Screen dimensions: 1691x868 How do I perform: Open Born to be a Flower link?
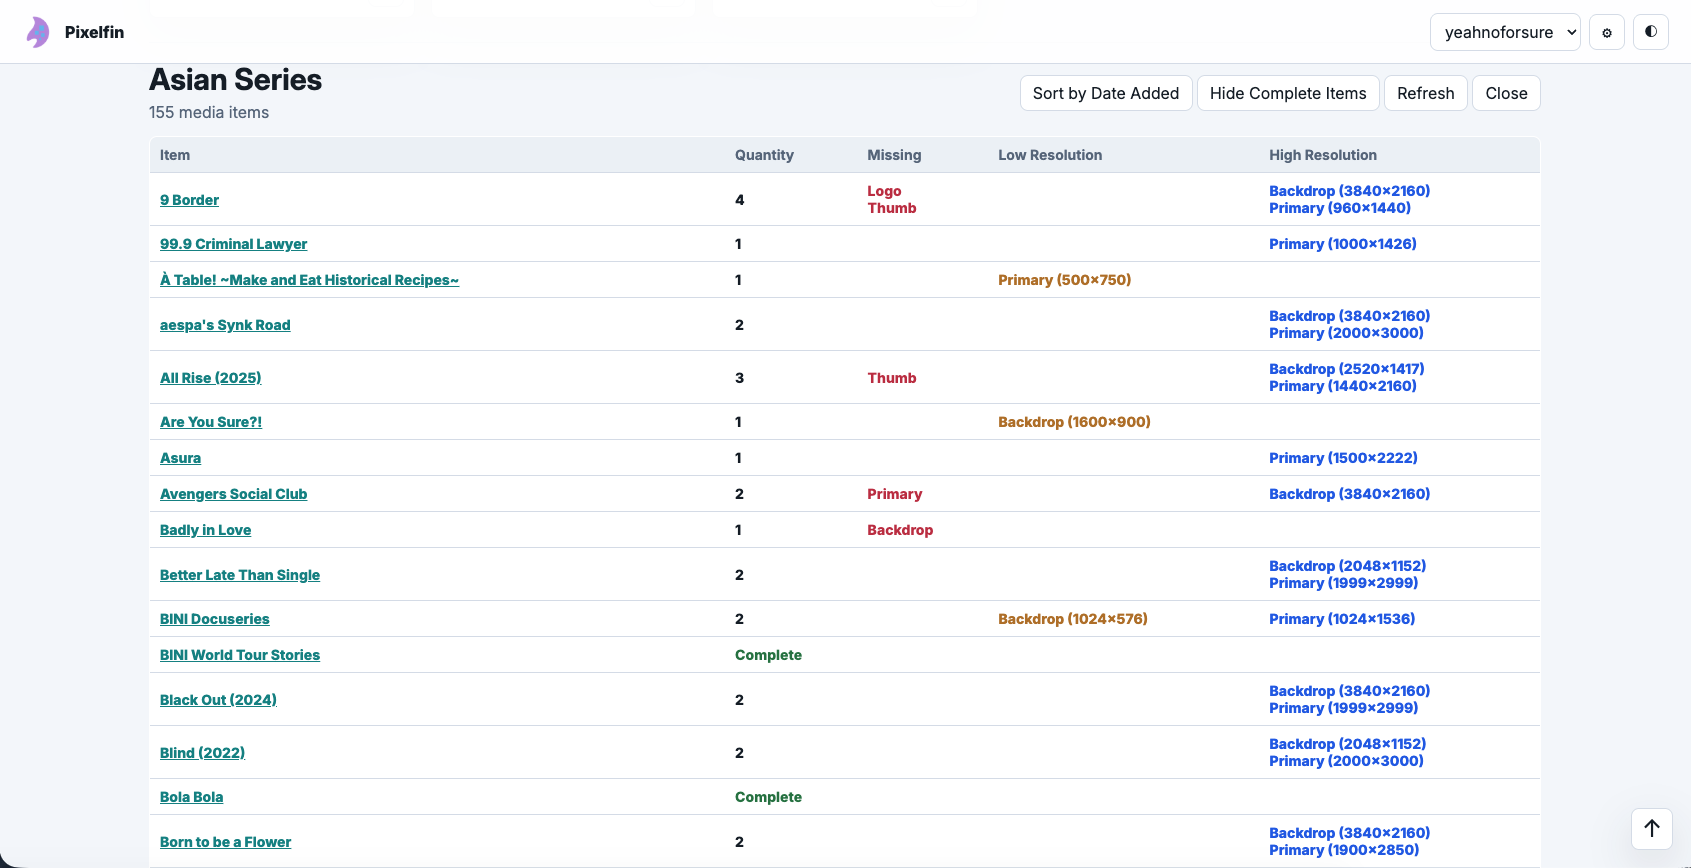point(225,842)
